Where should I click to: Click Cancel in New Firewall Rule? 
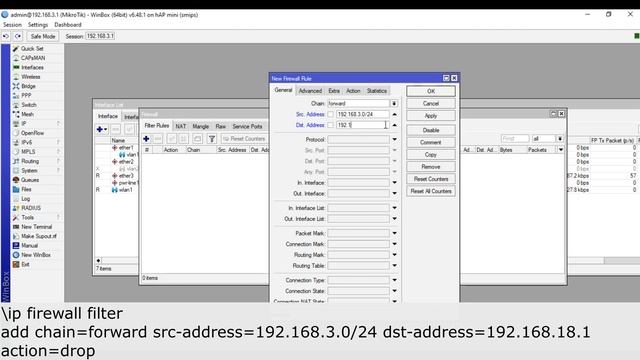(x=431, y=104)
